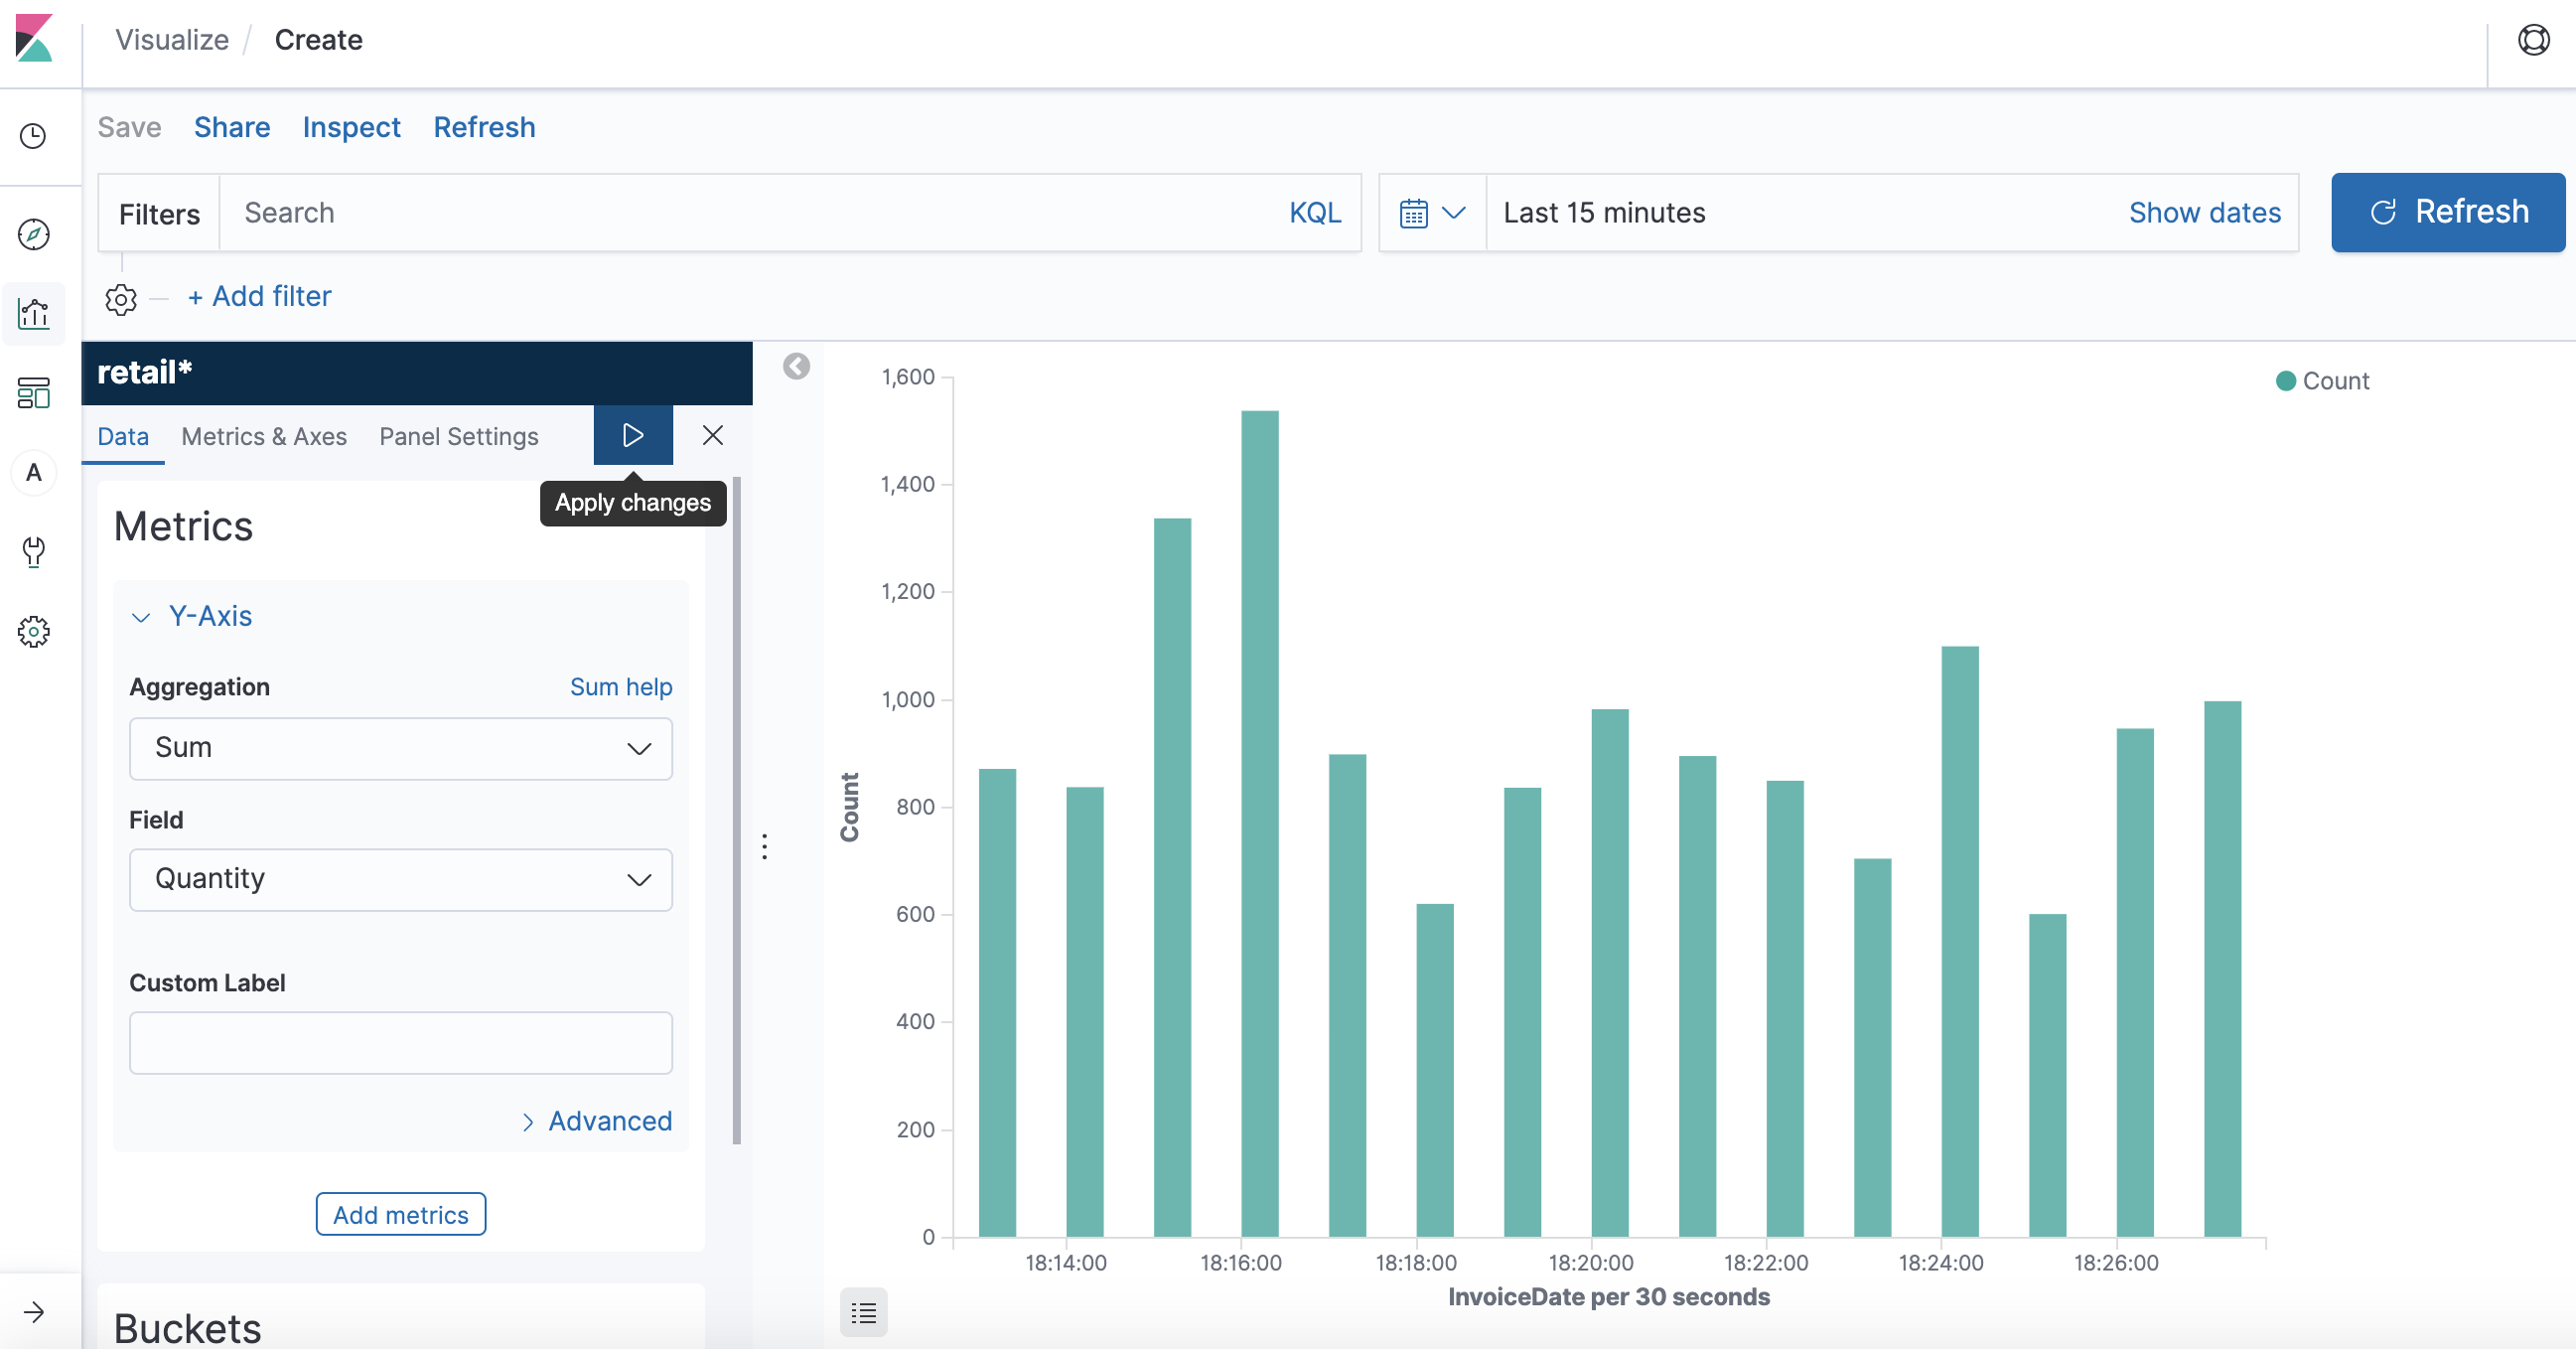The height and width of the screenshot is (1349, 2576).
Task: Toggle the chart legend list icon
Action: tap(863, 1312)
